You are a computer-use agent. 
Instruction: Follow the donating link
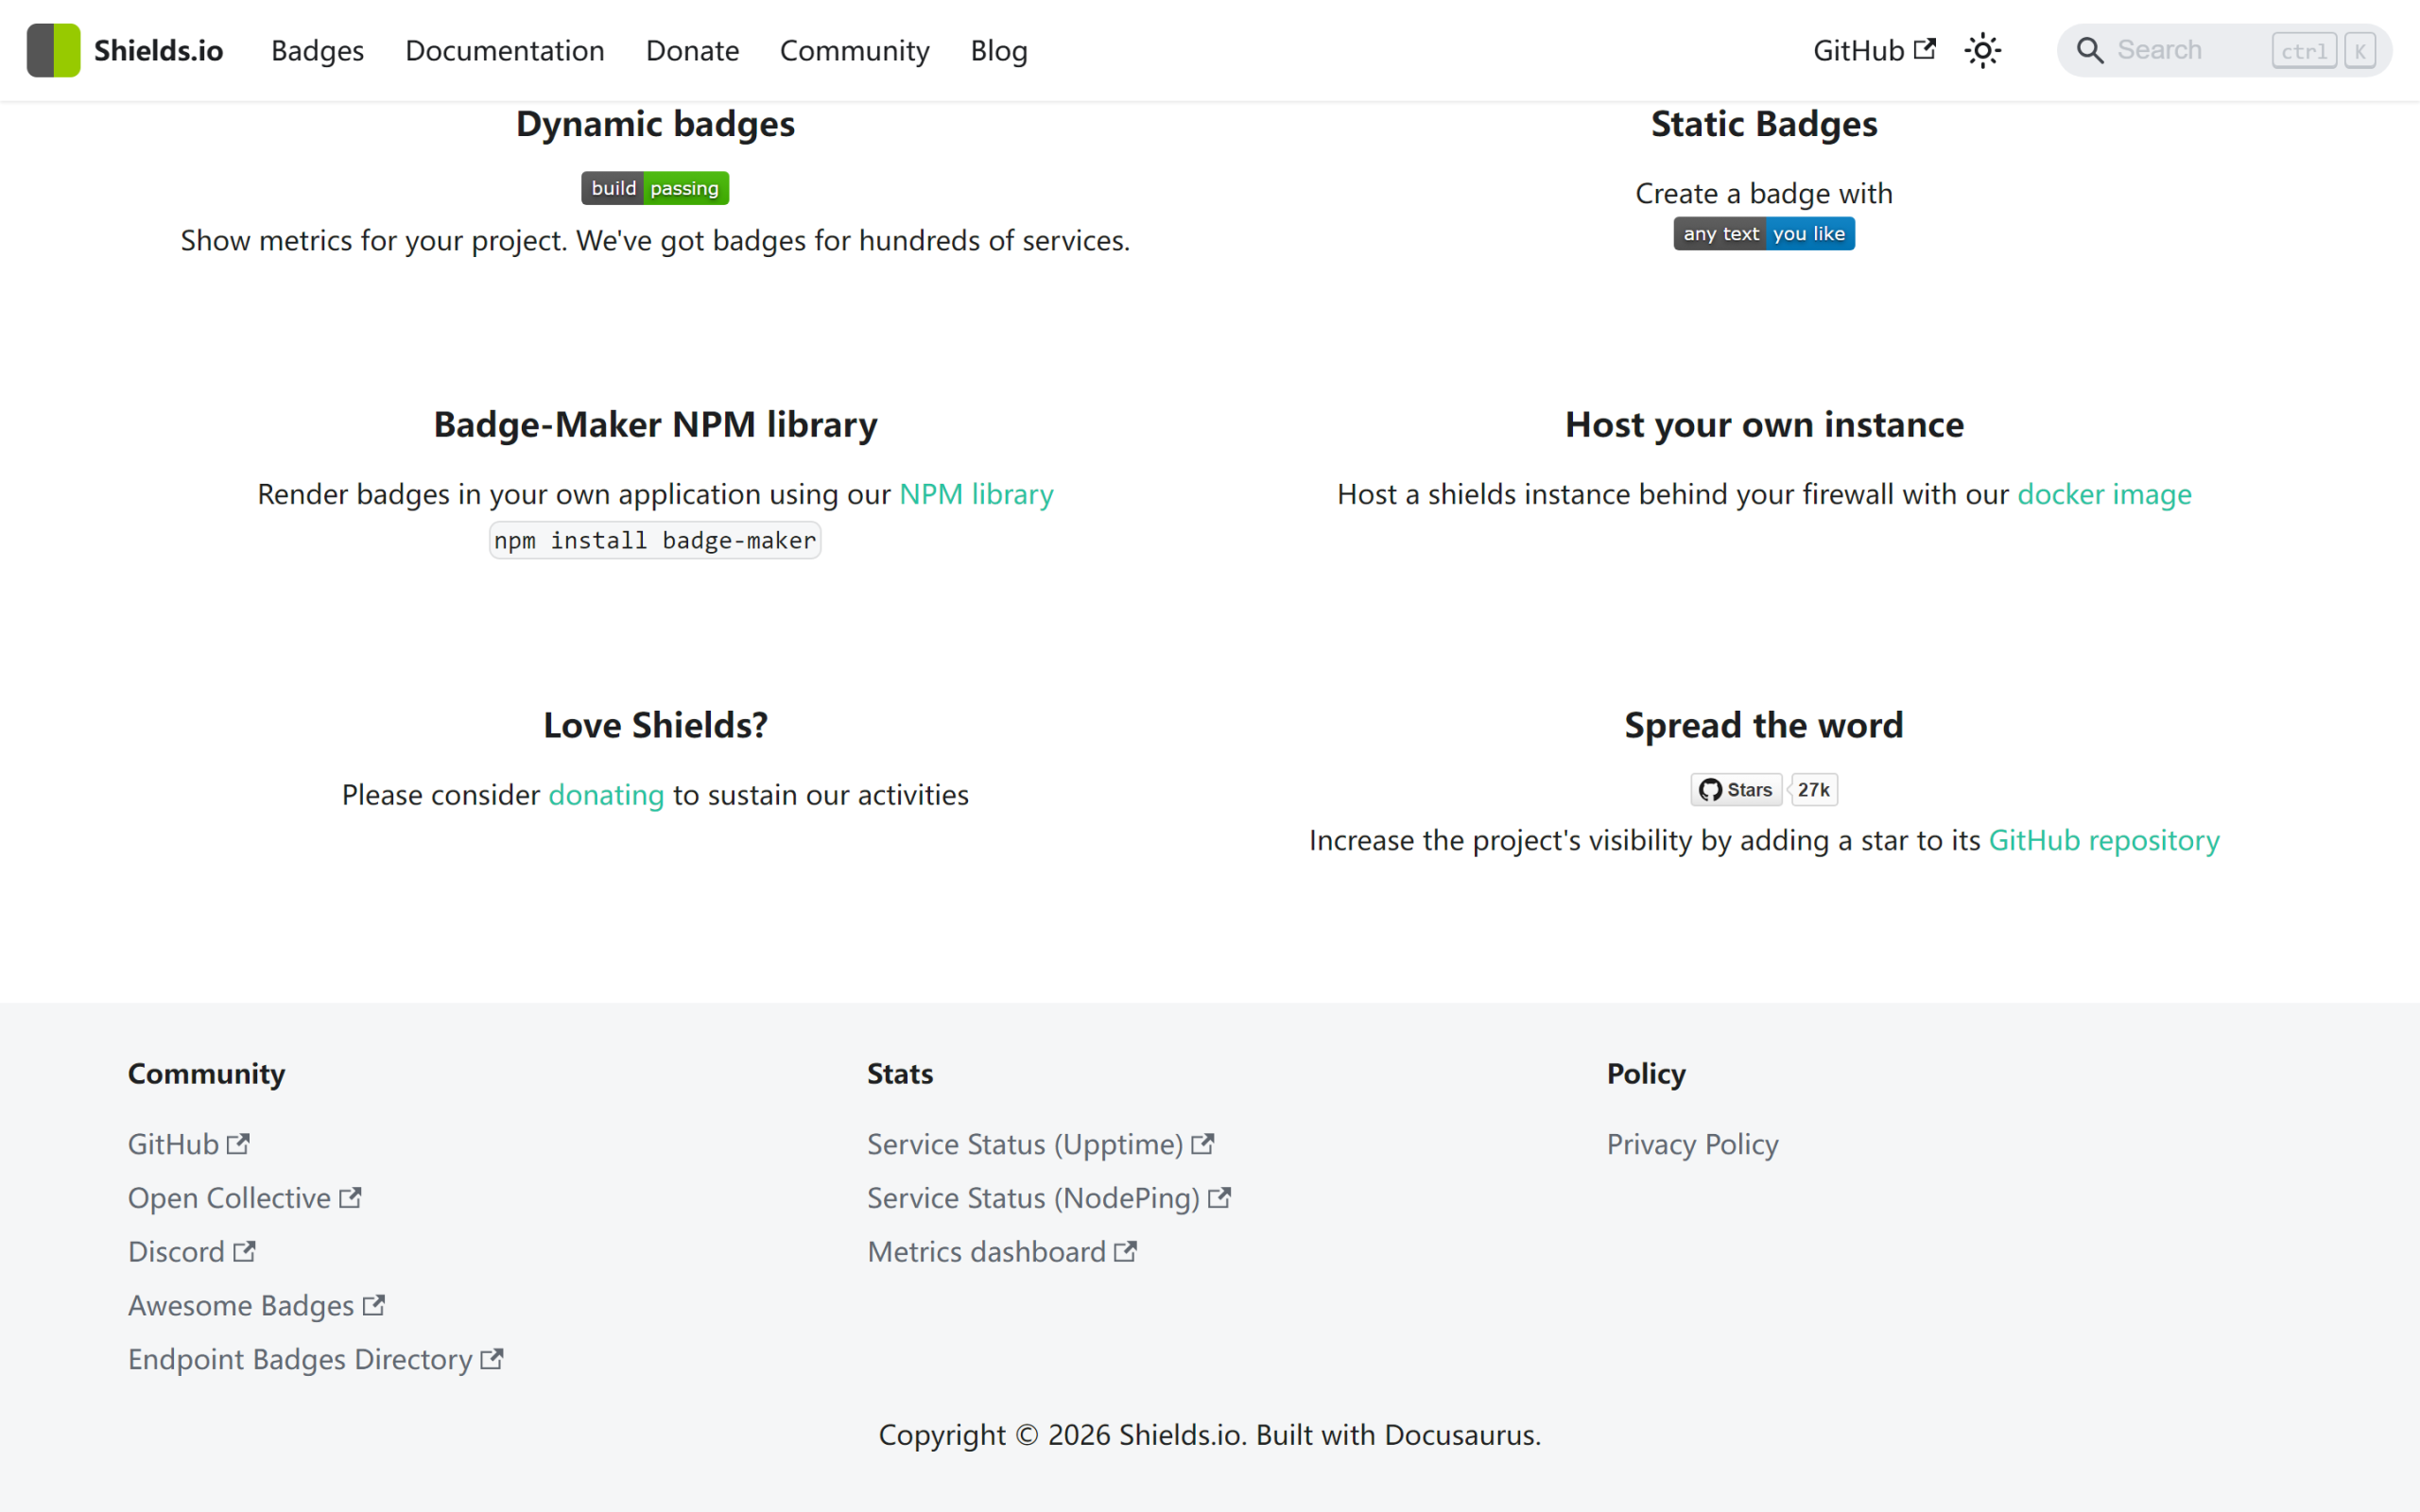coord(606,795)
